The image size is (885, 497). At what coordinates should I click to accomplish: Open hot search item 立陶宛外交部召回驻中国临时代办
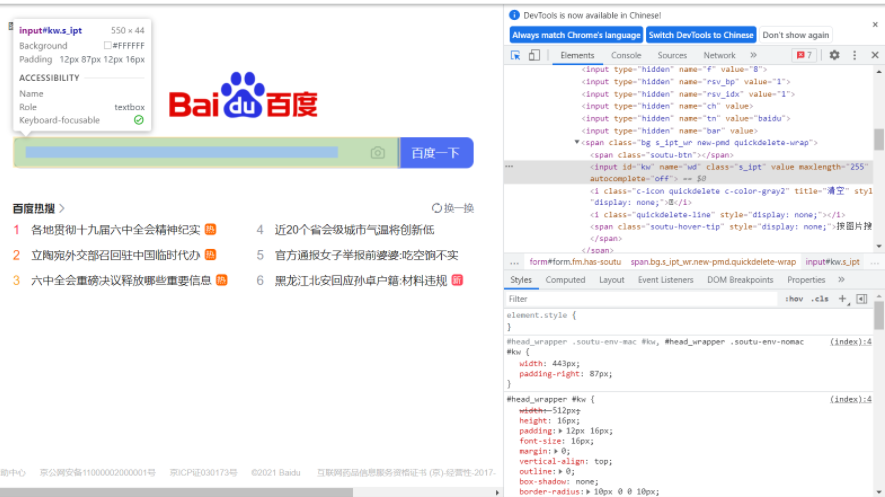(116, 255)
